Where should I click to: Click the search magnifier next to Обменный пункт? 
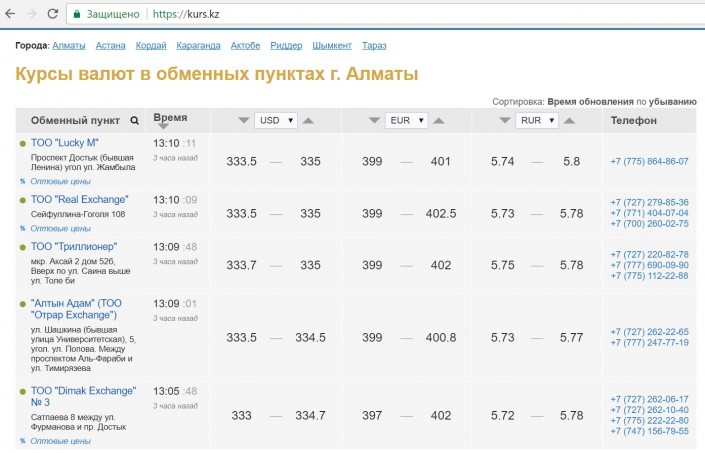(135, 121)
